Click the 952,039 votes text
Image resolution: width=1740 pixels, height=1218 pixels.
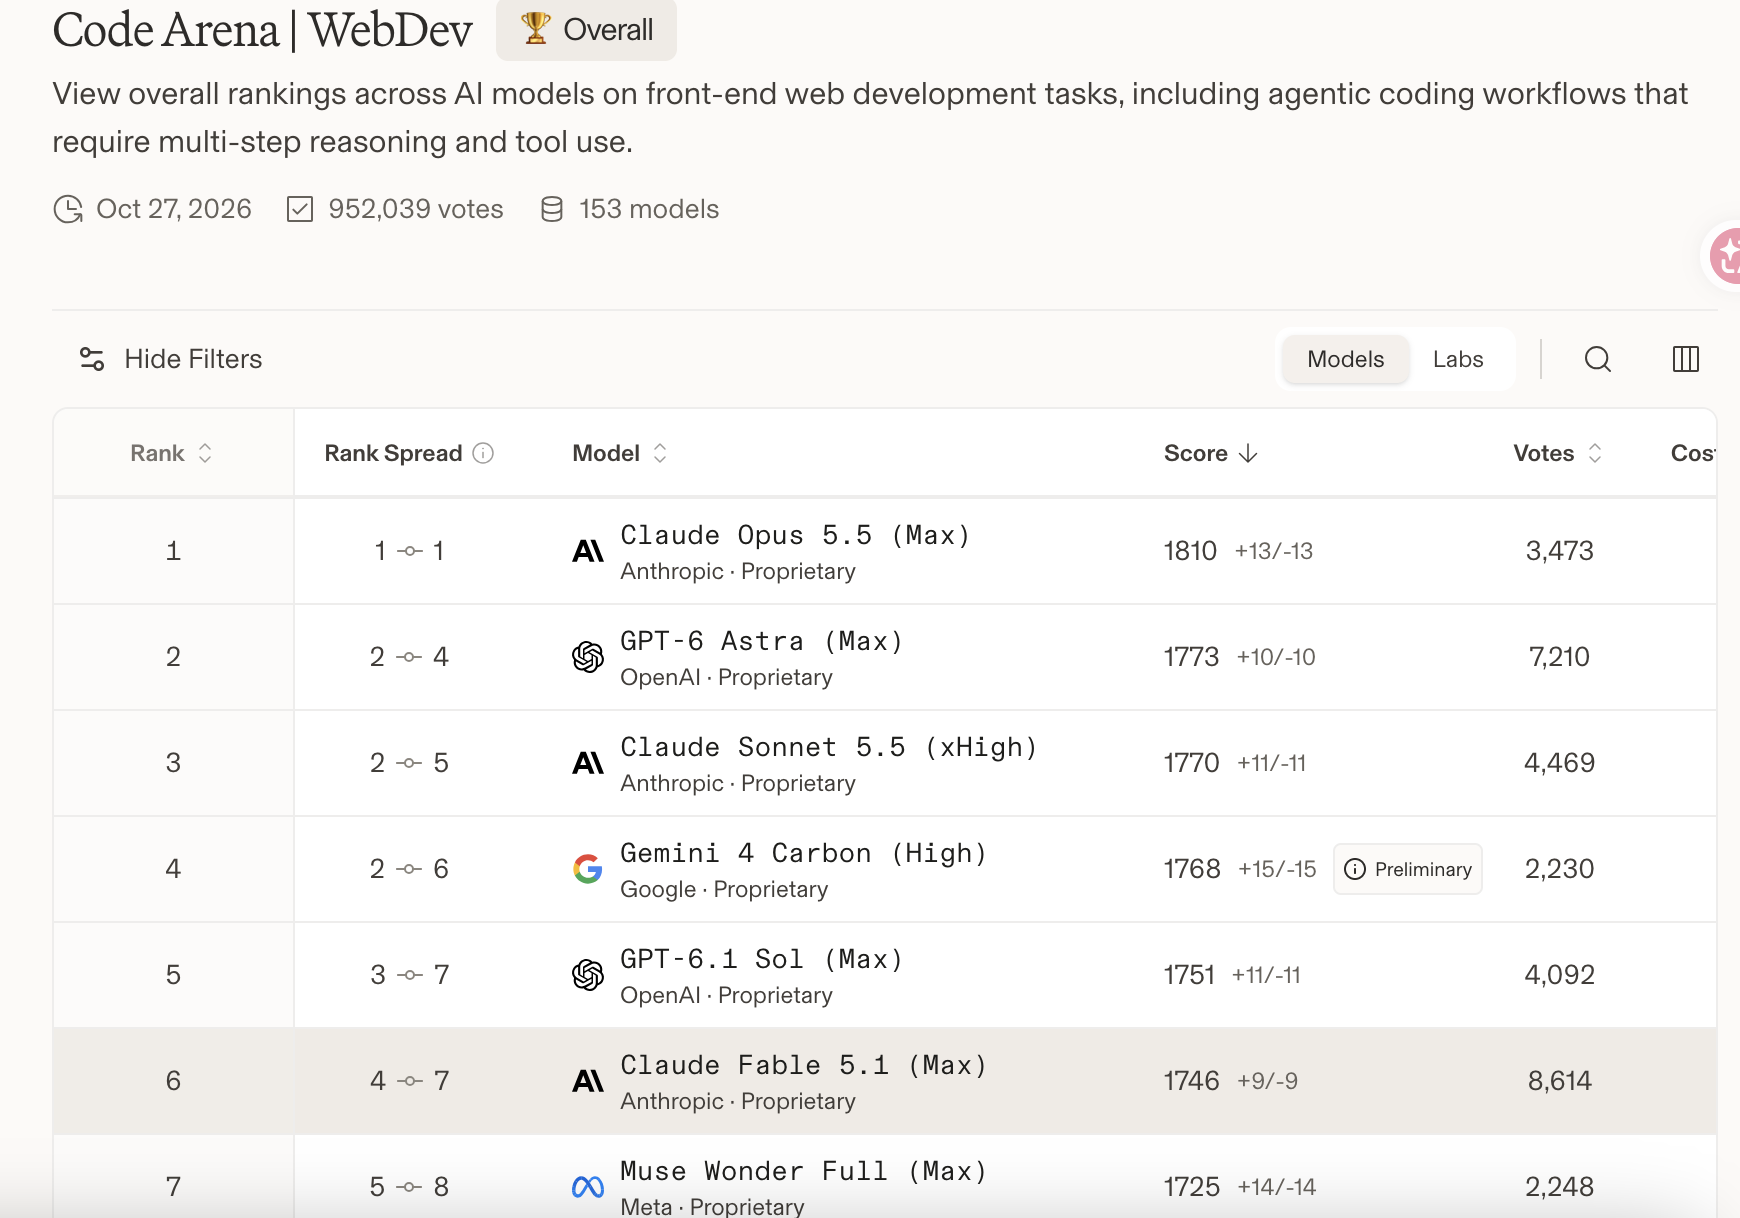pyautogui.click(x=416, y=209)
